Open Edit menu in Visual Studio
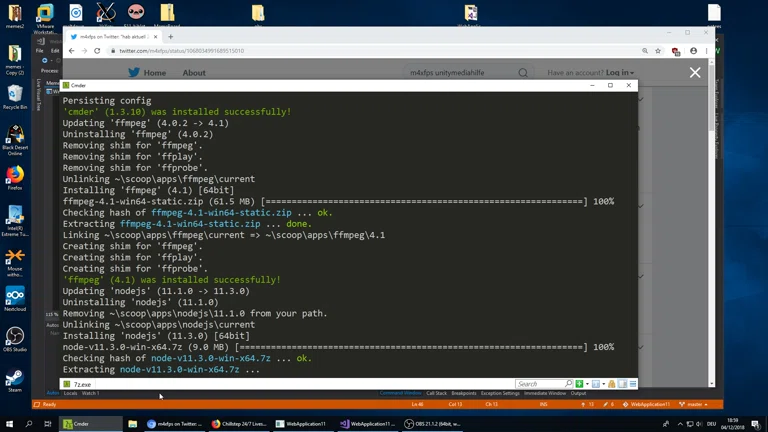Screen dimensions: 768x432 click(x=54, y=50)
